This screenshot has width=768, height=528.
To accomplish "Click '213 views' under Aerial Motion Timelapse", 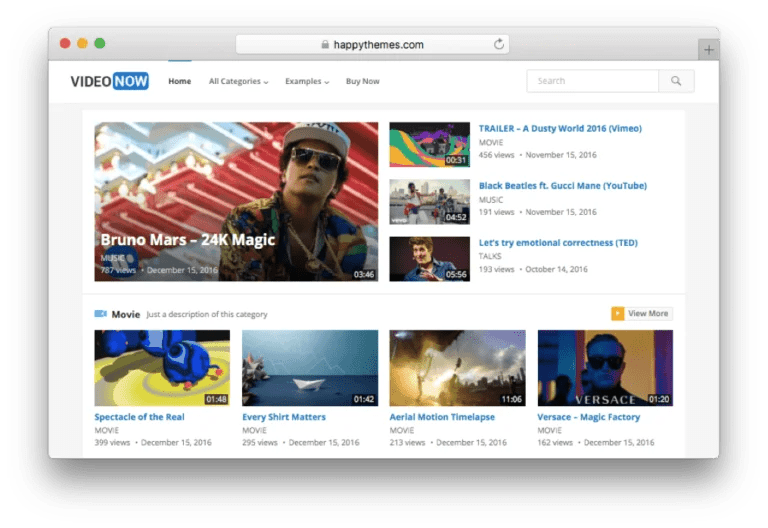I will [x=407, y=442].
